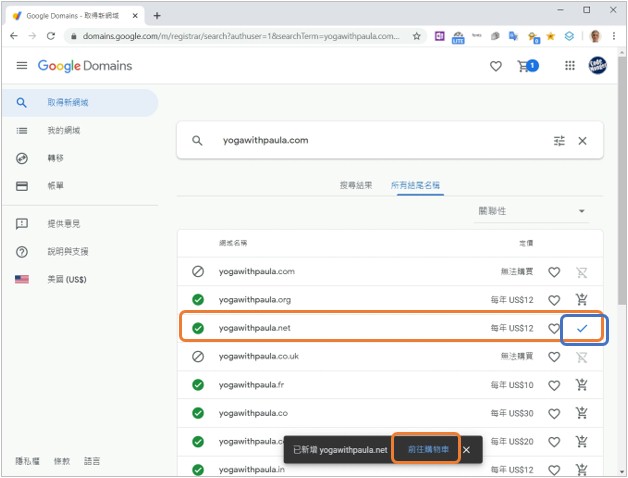
Task: Go back in the browser
Action: click(x=14, y=36)
